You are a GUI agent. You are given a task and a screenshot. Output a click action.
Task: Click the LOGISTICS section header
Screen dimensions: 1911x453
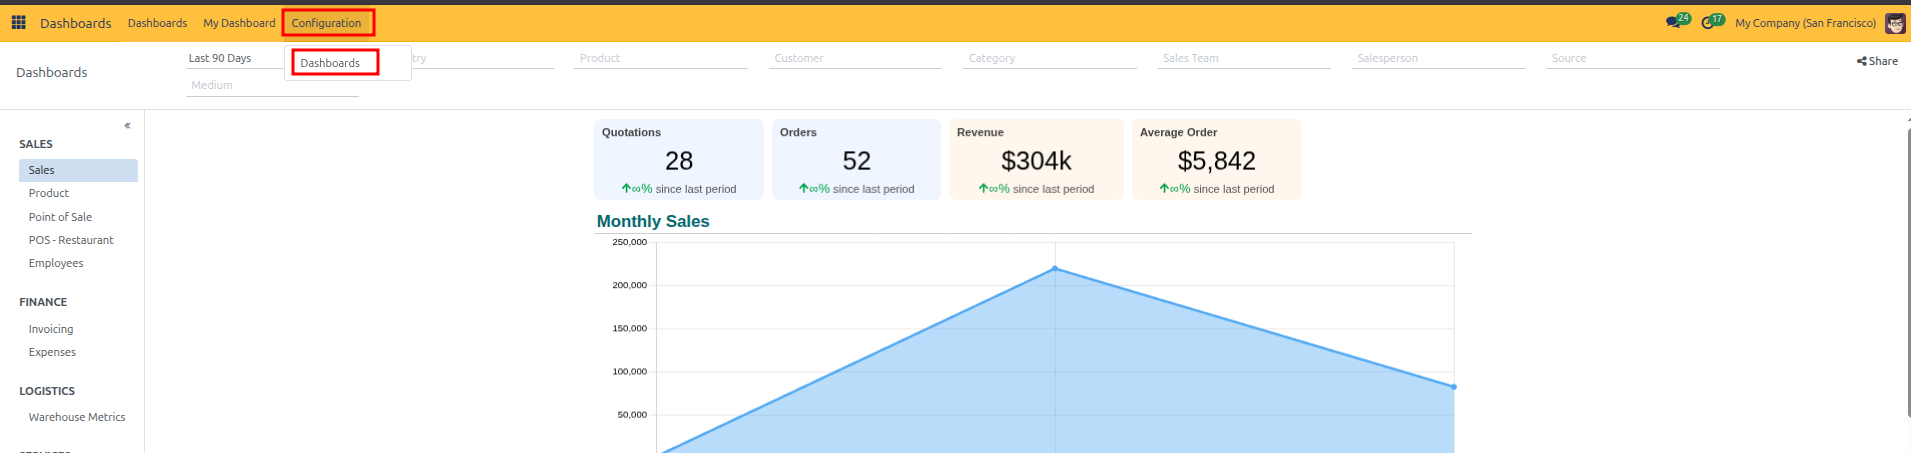[47, 391]
